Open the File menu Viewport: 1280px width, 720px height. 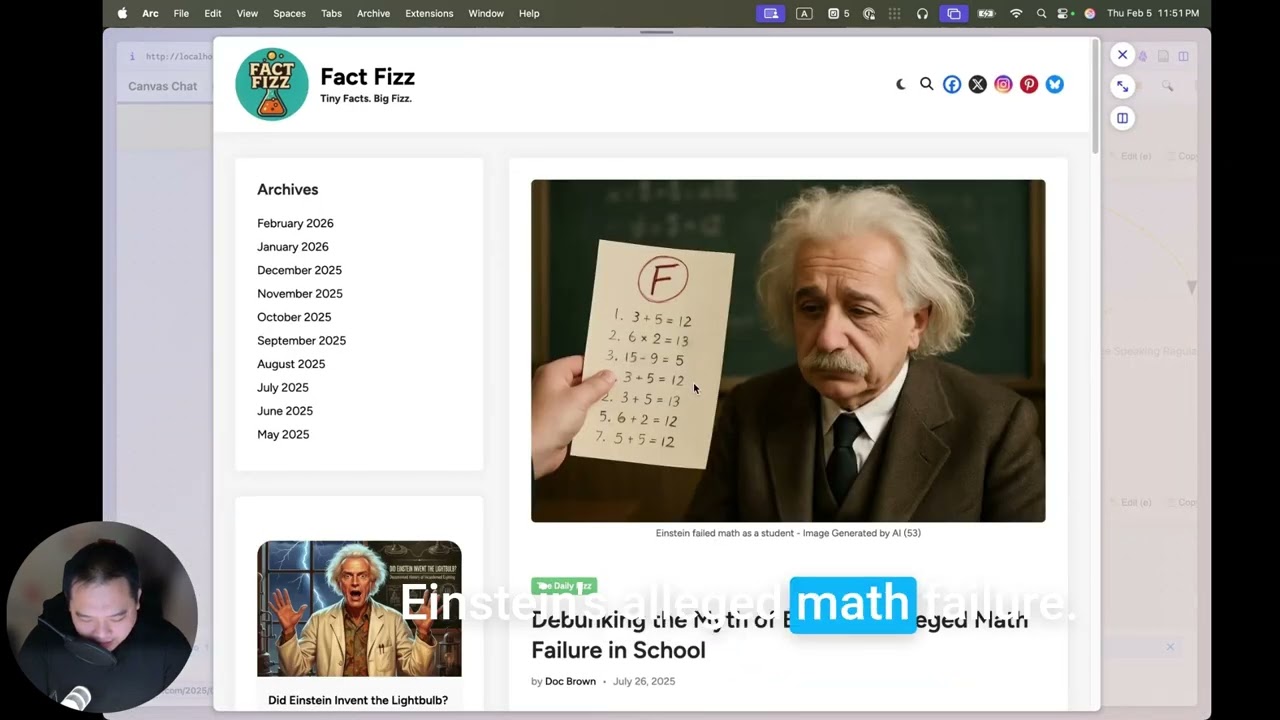click(x=181, y=13)
